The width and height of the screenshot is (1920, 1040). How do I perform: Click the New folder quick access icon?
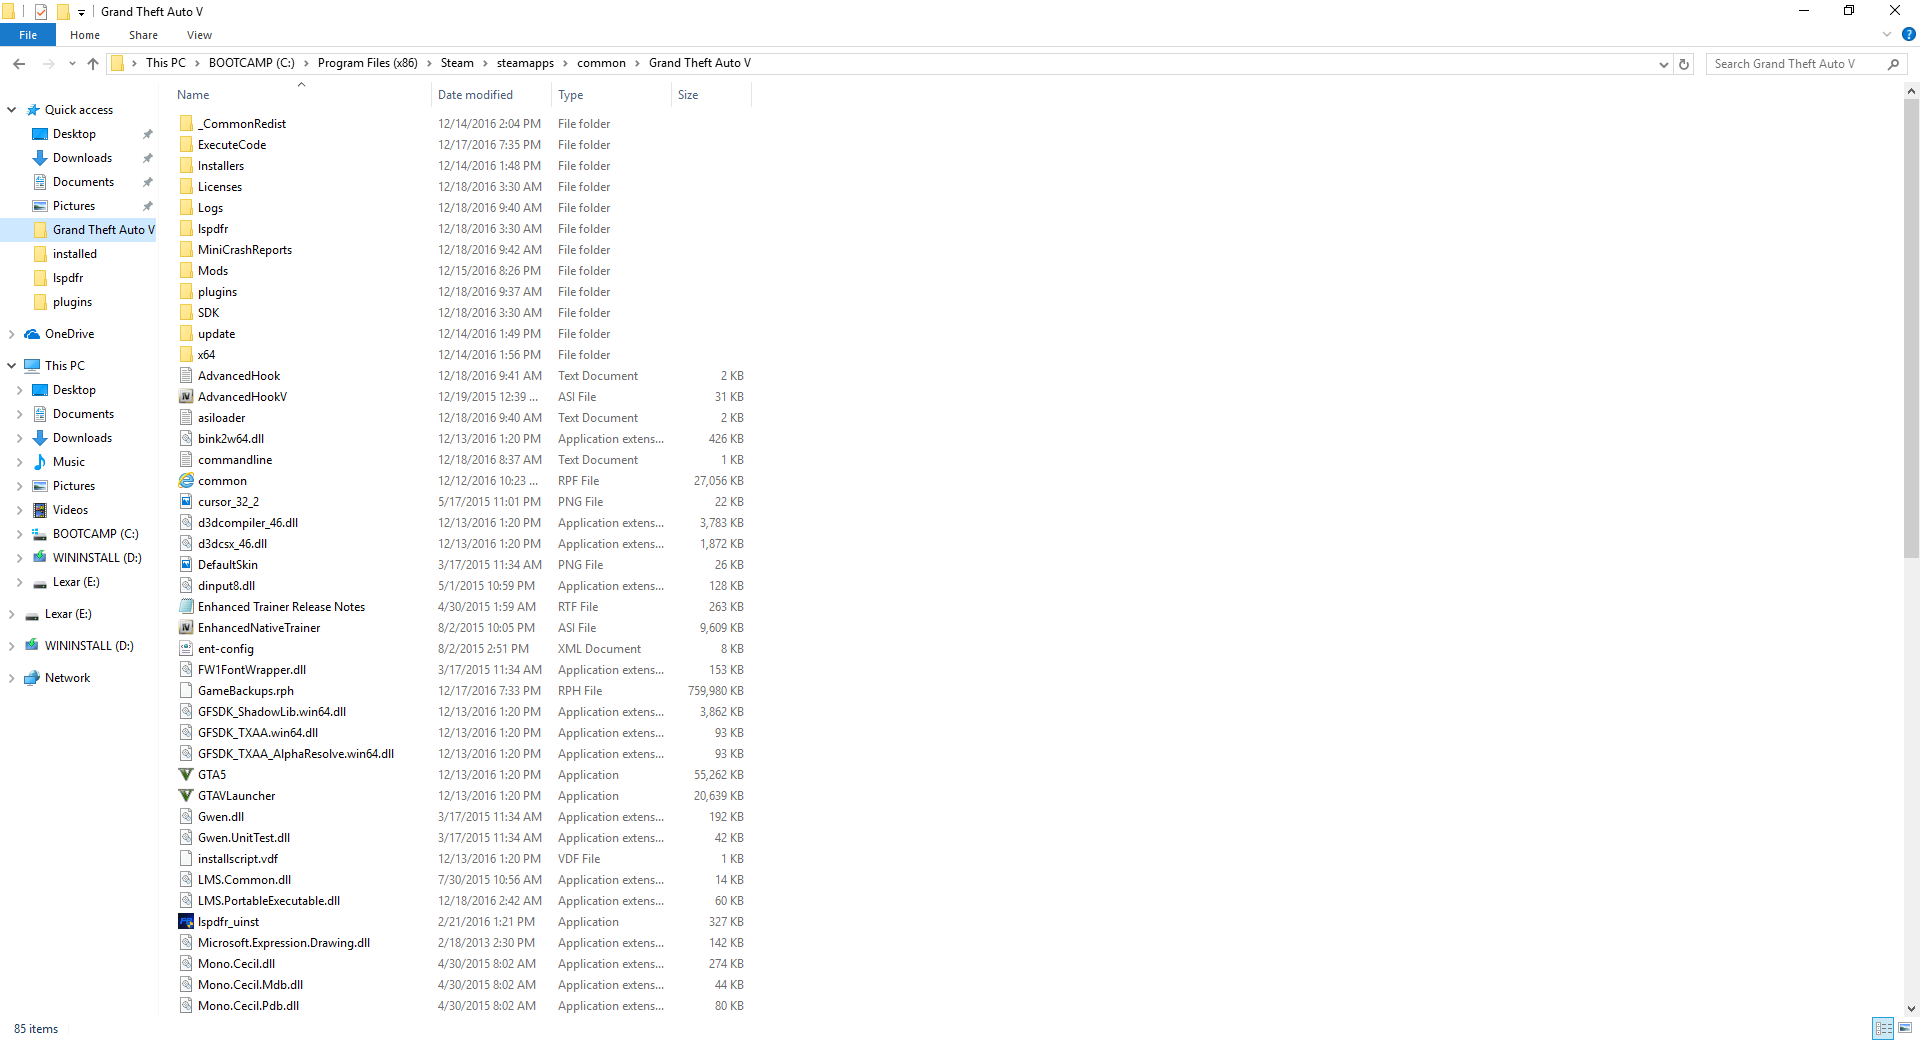click(63, 12)
